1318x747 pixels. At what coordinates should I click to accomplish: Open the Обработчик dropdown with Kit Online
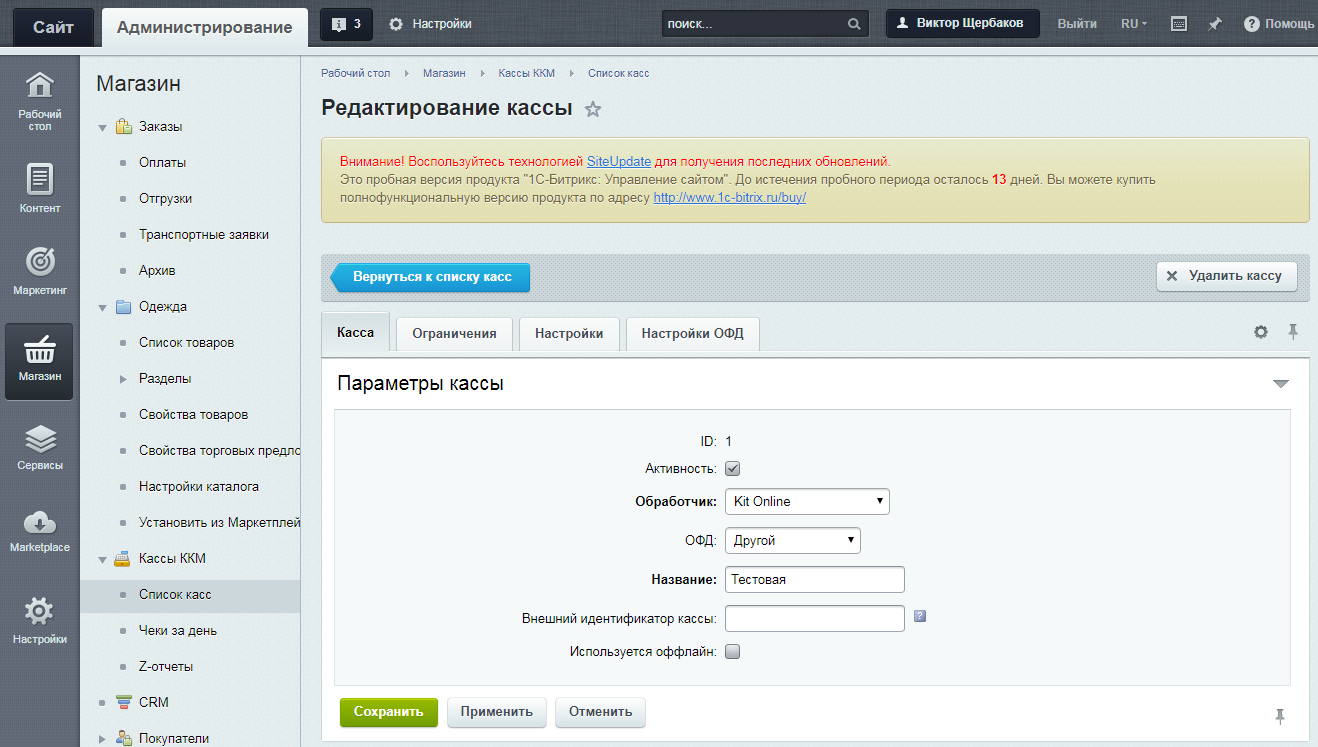[807, 501]
